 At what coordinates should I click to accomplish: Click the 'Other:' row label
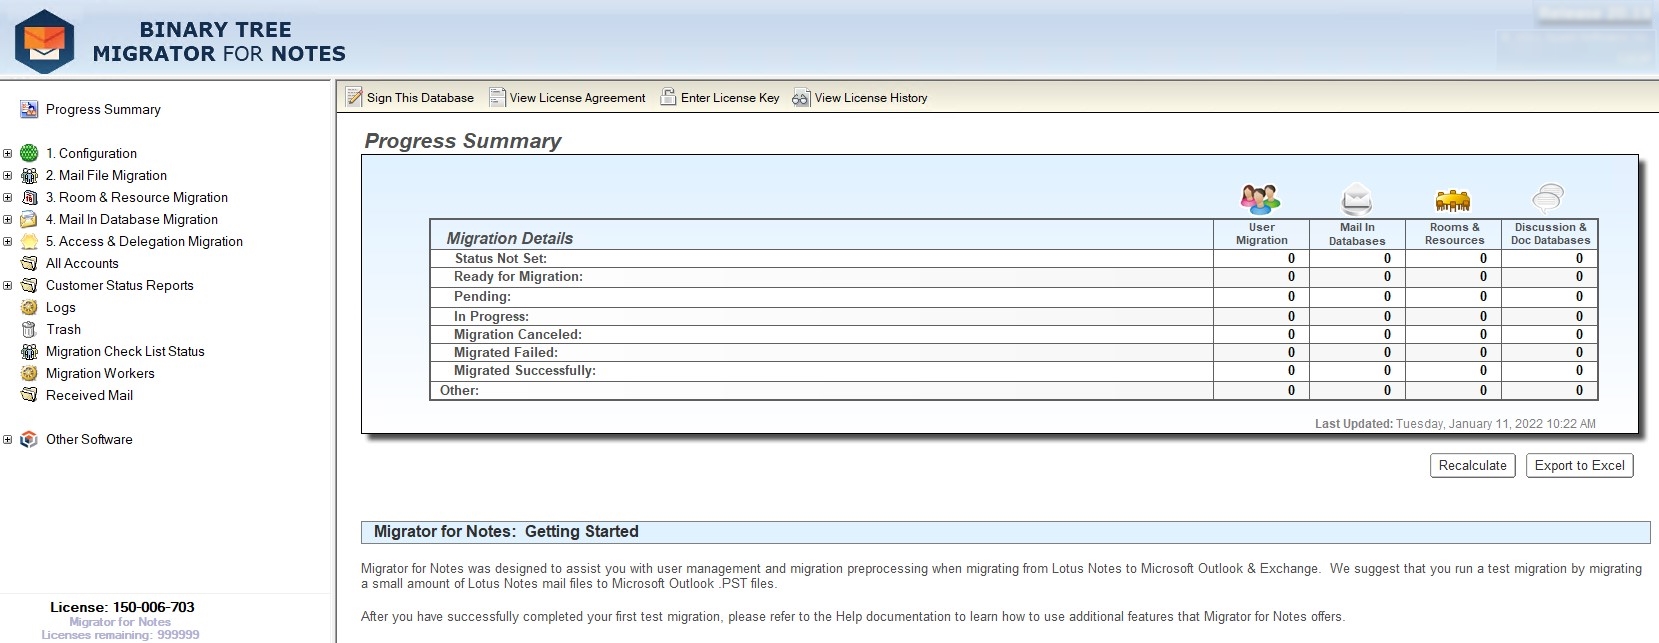coord(459,390)
